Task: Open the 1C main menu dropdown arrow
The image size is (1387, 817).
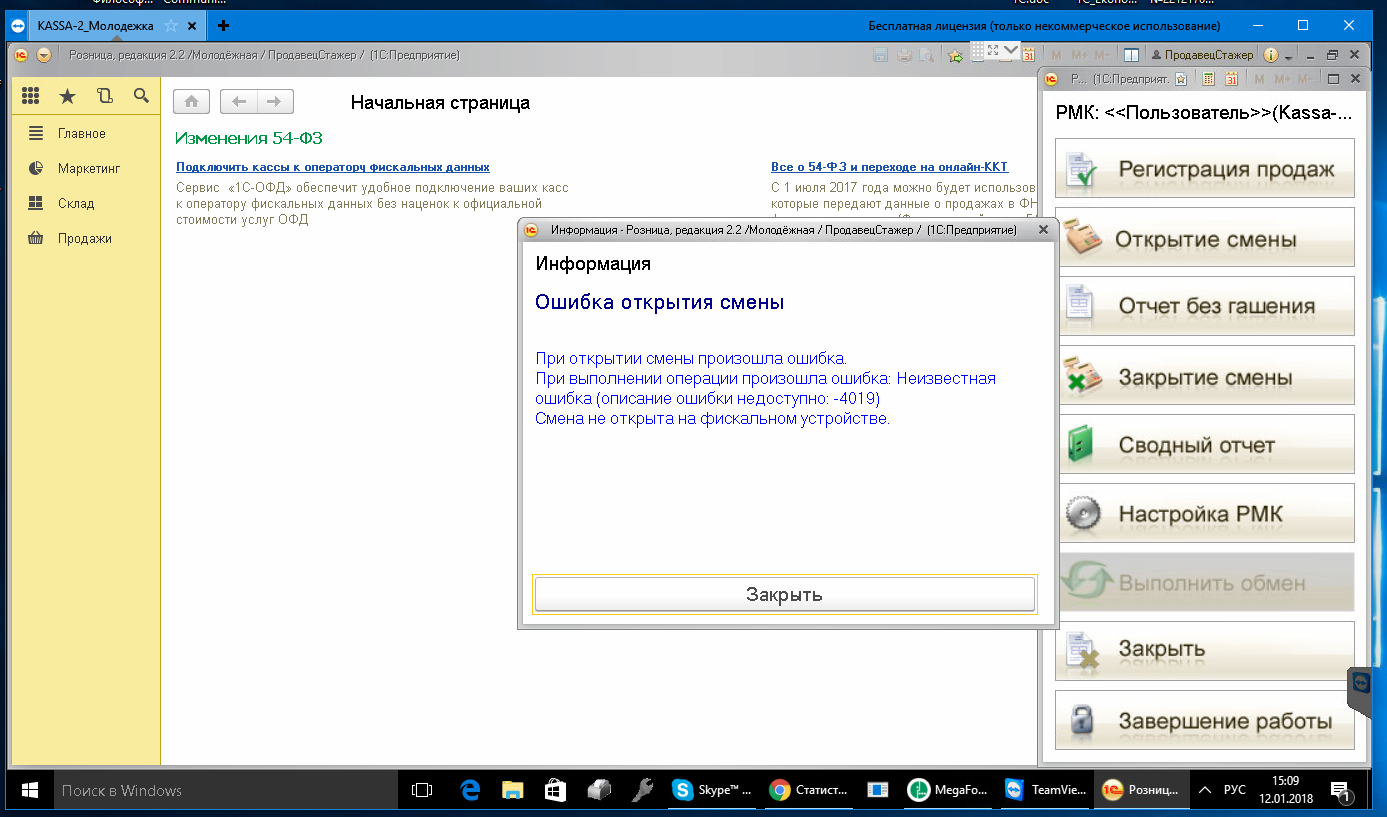Action: click(x=43, y=55)
